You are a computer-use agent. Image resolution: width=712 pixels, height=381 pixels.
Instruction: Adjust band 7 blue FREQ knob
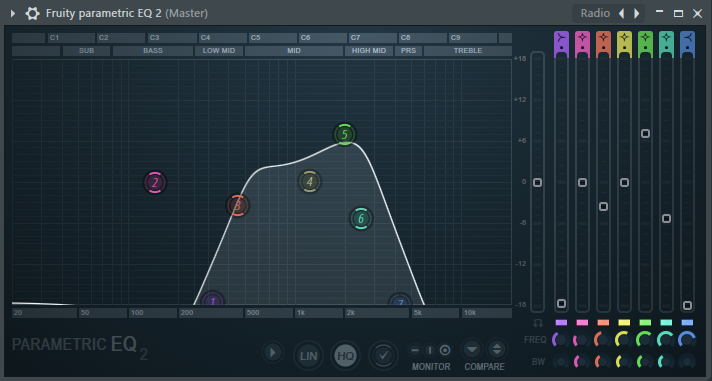(x=687, y=340)
